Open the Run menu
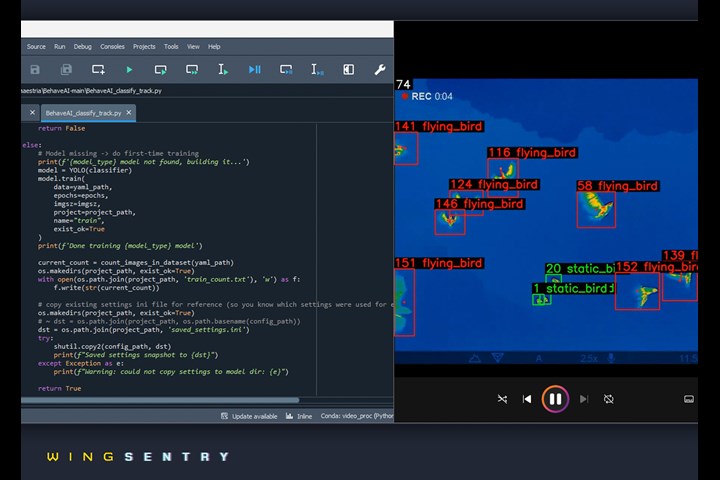This screenshot has width=720, height=480. (60, 47)
